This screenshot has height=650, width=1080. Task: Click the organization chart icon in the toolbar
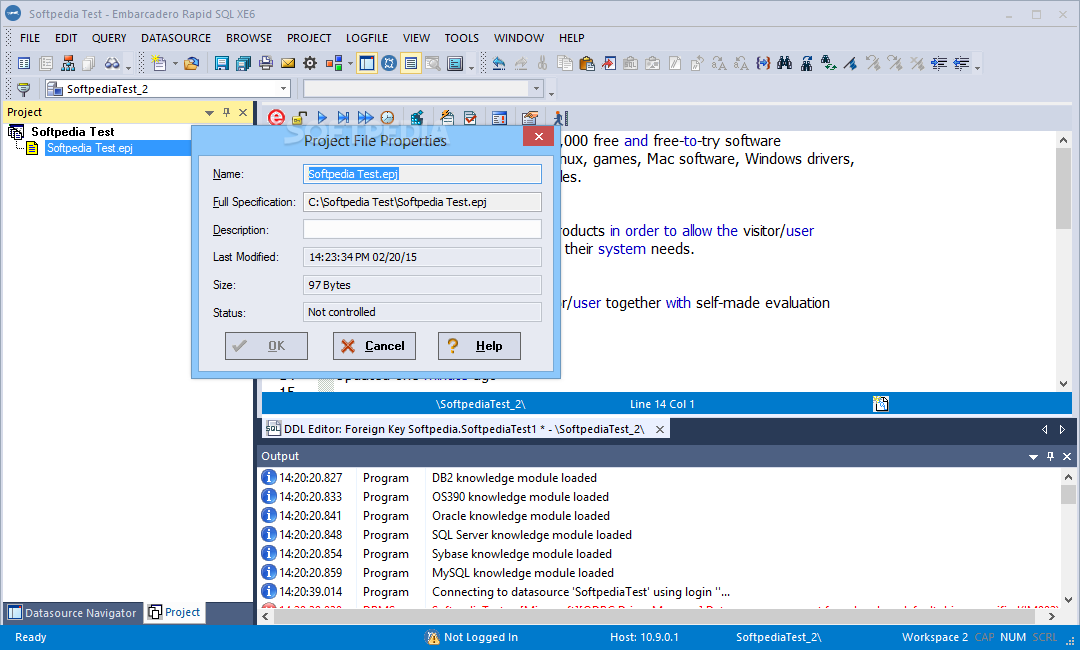(68, 64)
